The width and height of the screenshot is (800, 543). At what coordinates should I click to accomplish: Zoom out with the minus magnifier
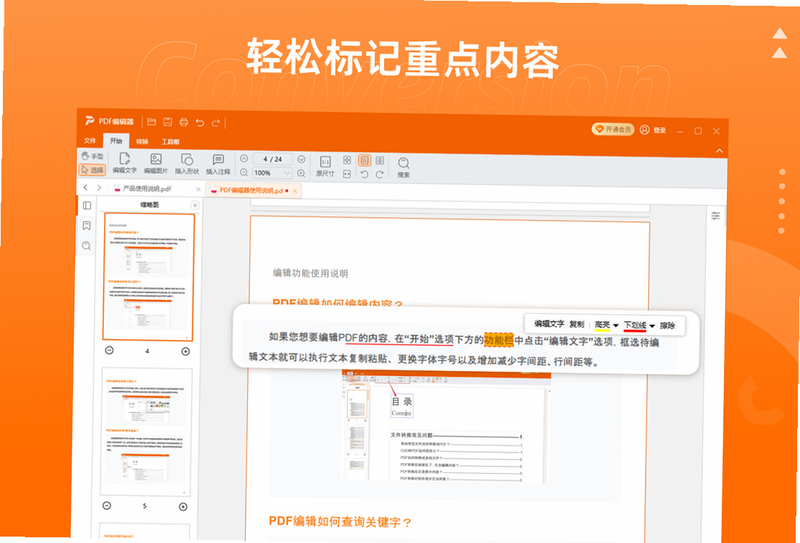(x=244, y=172)
